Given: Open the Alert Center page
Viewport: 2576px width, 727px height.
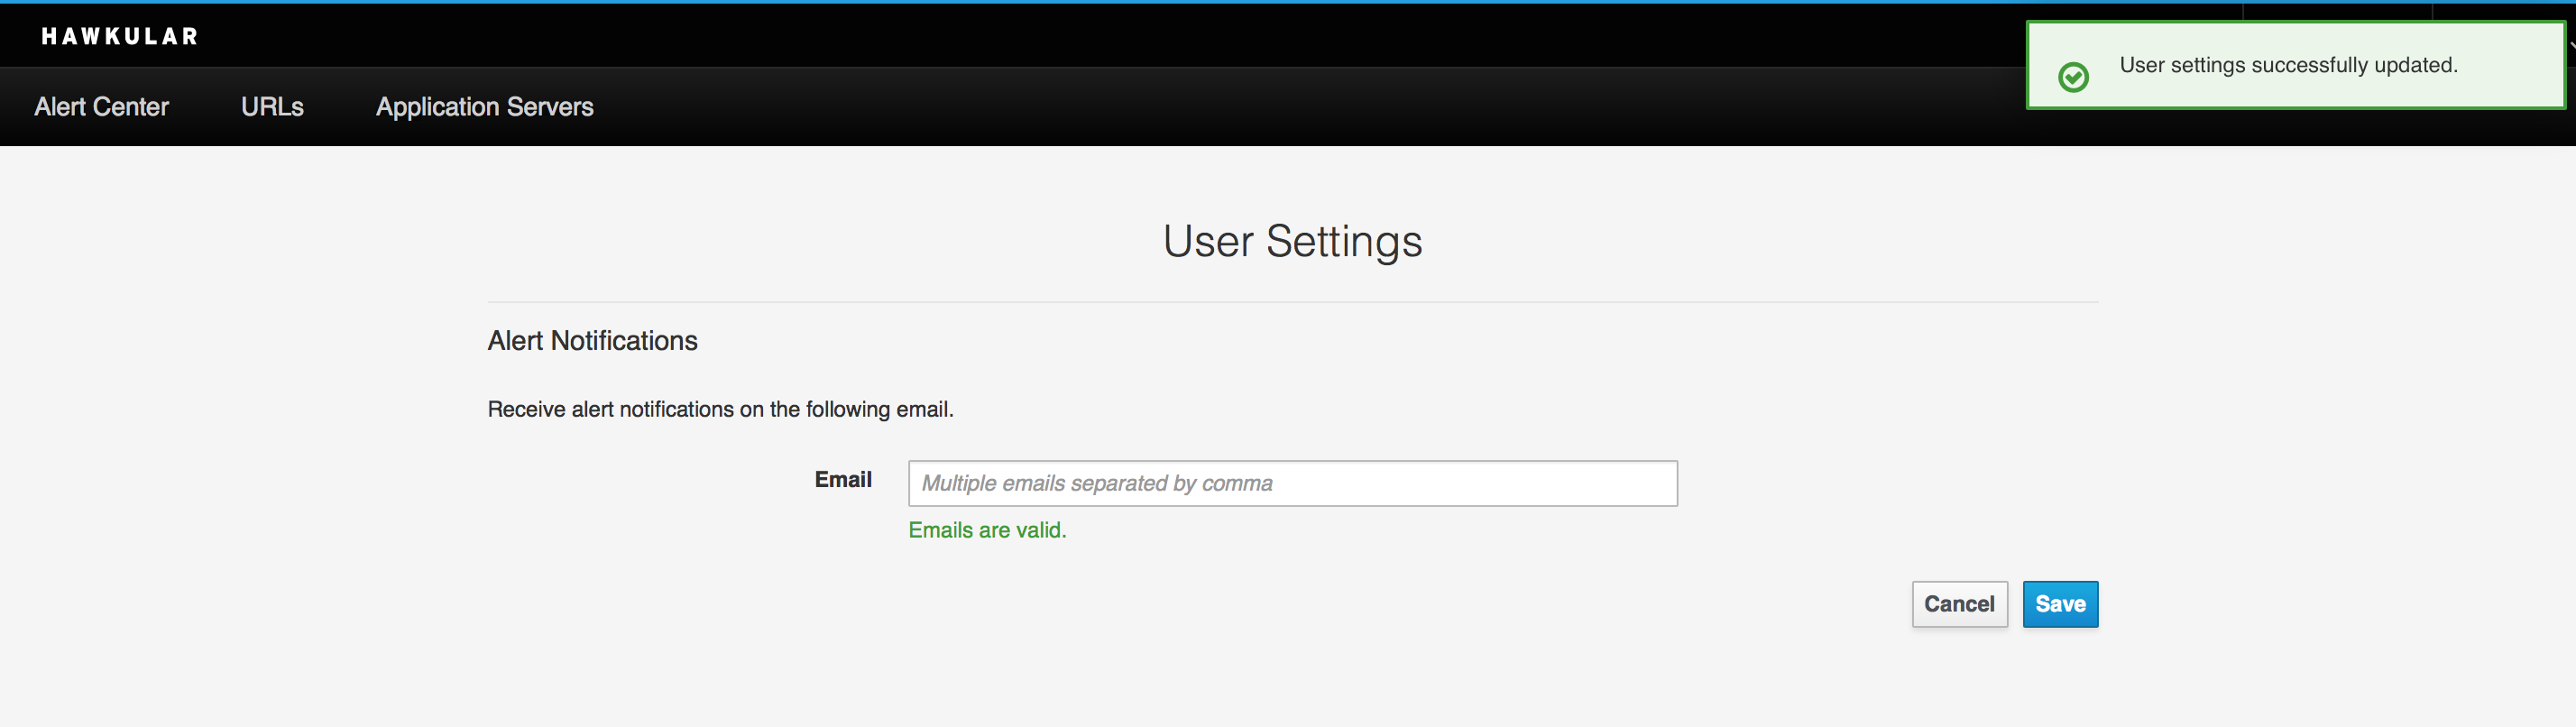Looking at the screenshot, I should (x=101, y=107).
